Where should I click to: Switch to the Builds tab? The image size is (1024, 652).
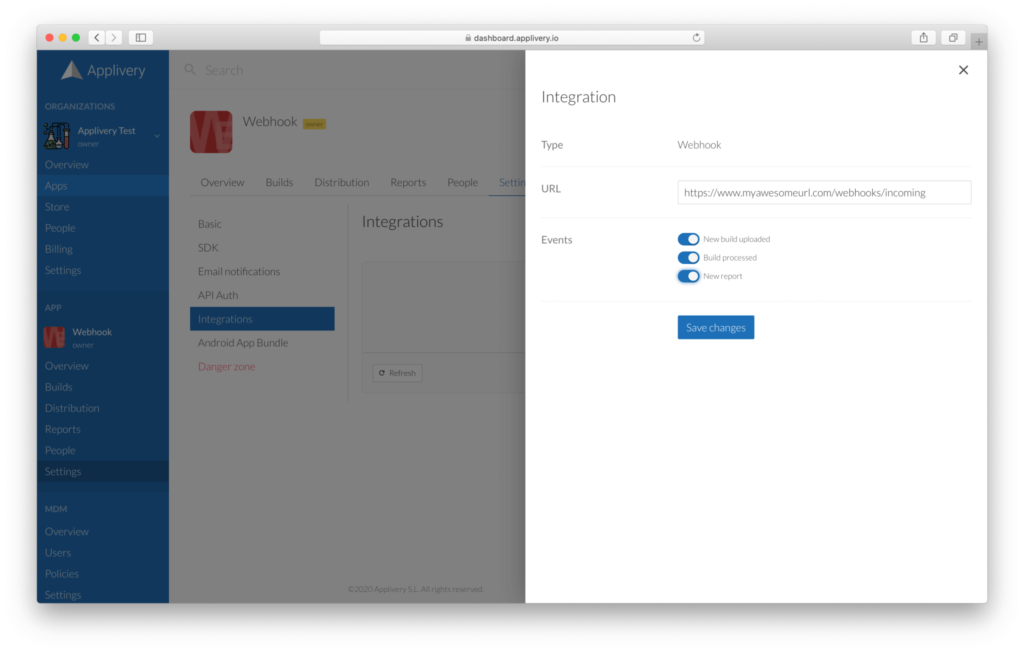click(x=279, y=182)
